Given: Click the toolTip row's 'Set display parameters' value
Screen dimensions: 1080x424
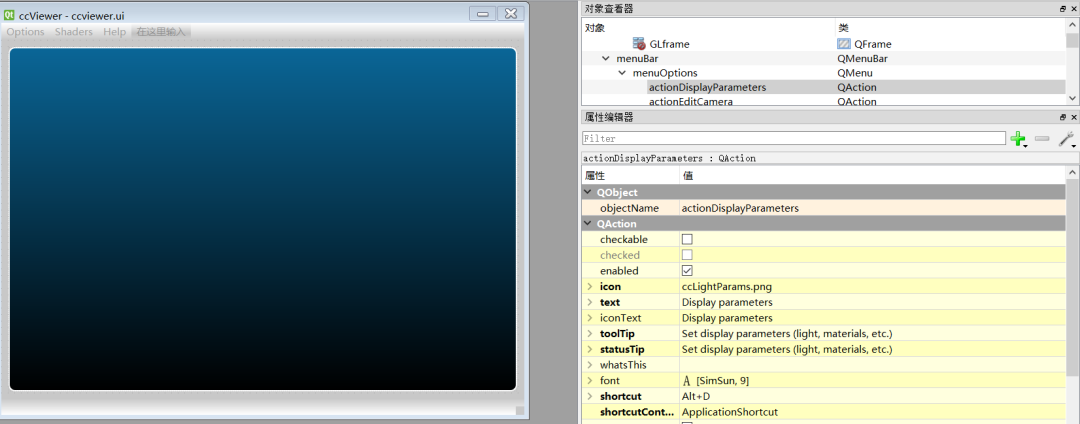Looking at the screenshot, I should point(787,334).
